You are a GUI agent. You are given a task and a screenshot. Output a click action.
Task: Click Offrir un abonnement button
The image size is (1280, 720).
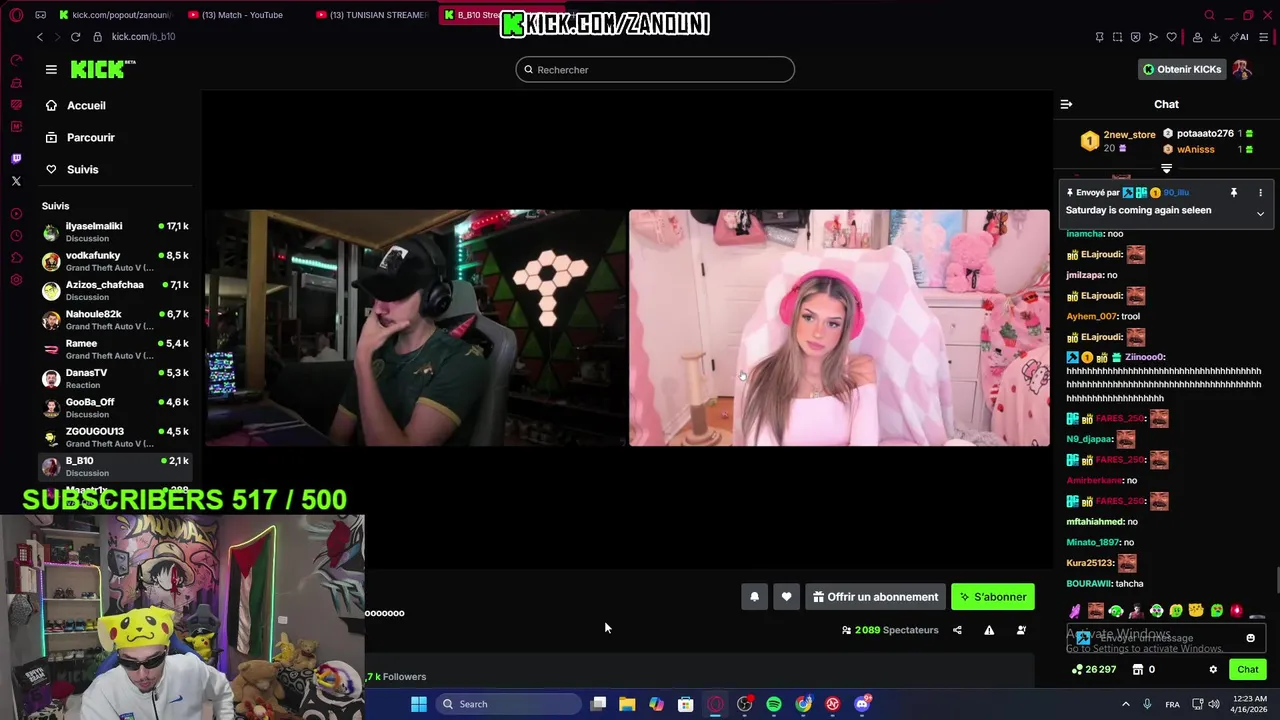(x=875, y=597)
